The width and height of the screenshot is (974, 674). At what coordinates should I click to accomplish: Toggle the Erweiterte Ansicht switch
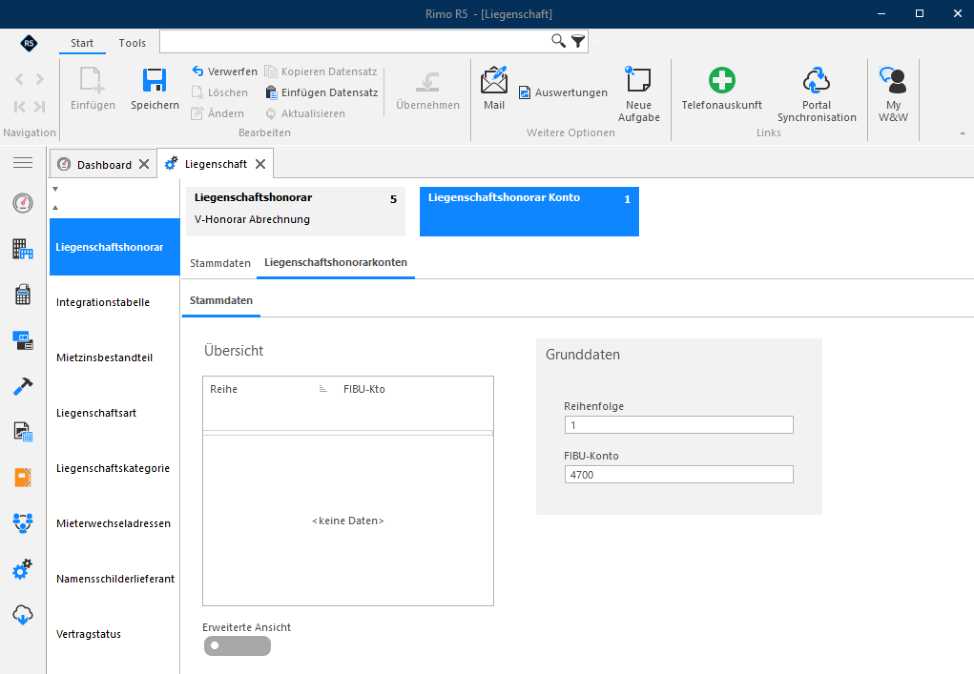(237, 646)
